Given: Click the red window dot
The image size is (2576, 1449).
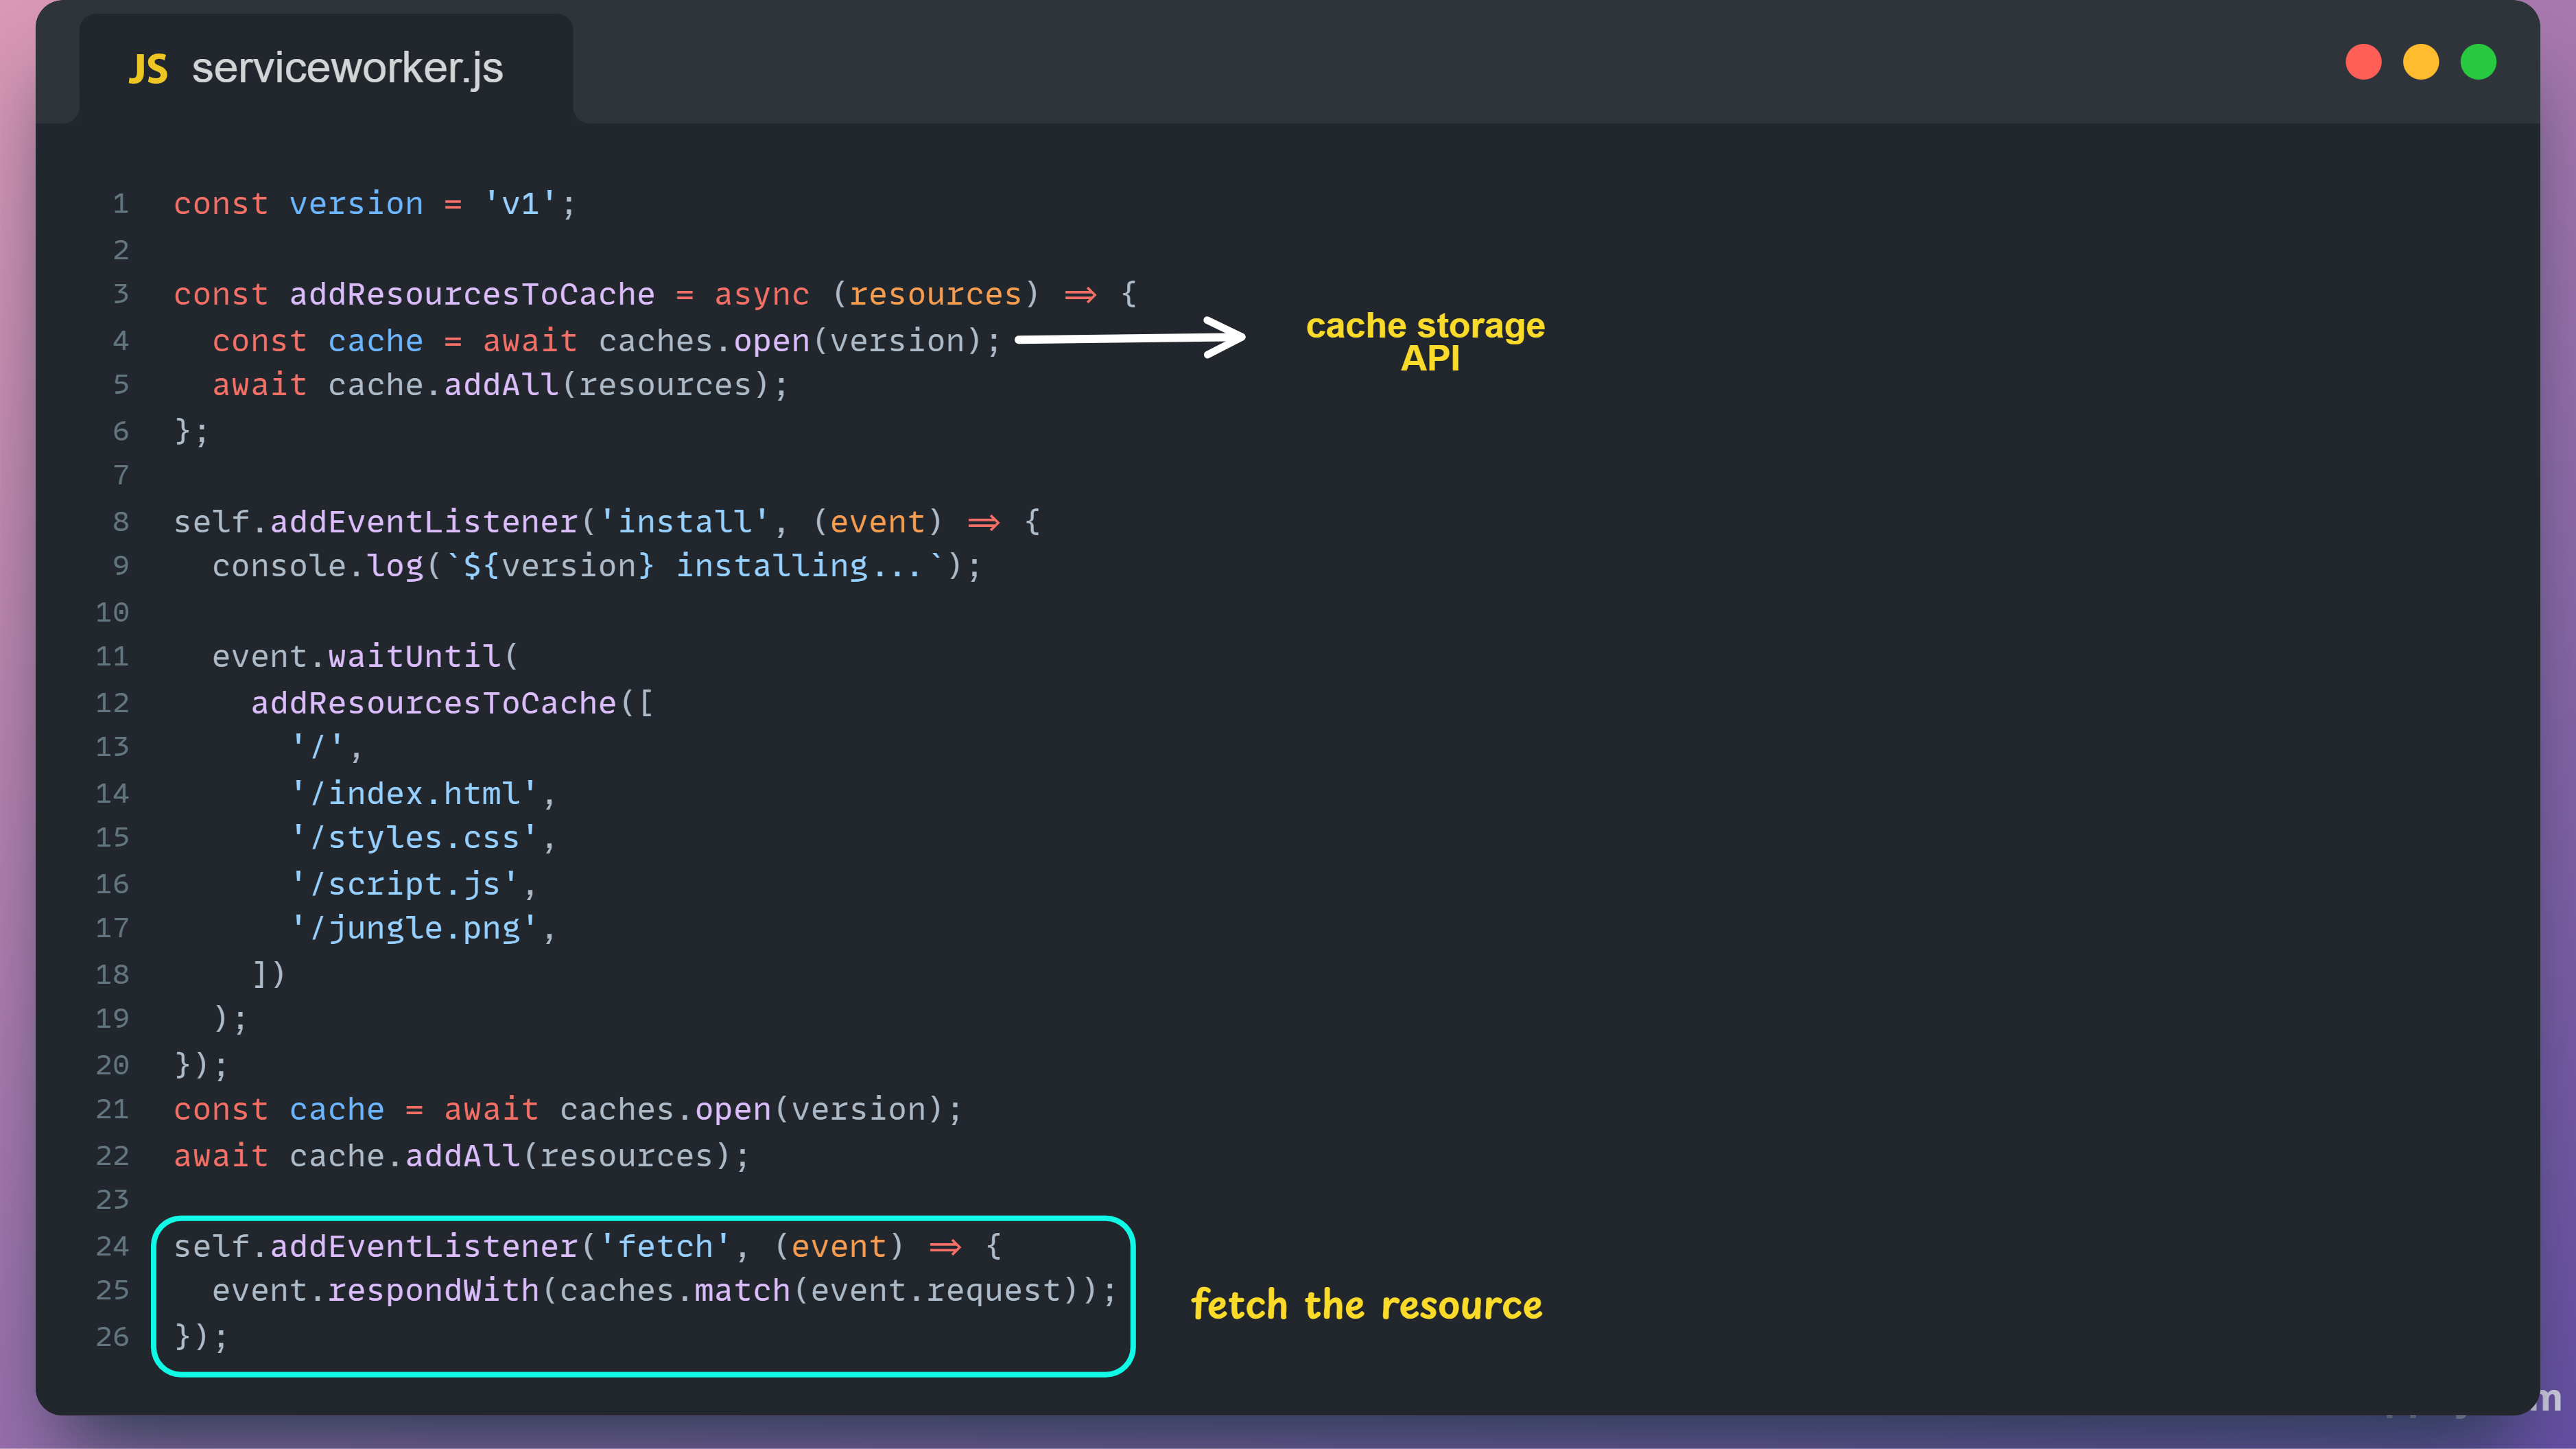Looking at the screenshot, I should 2363,62.
